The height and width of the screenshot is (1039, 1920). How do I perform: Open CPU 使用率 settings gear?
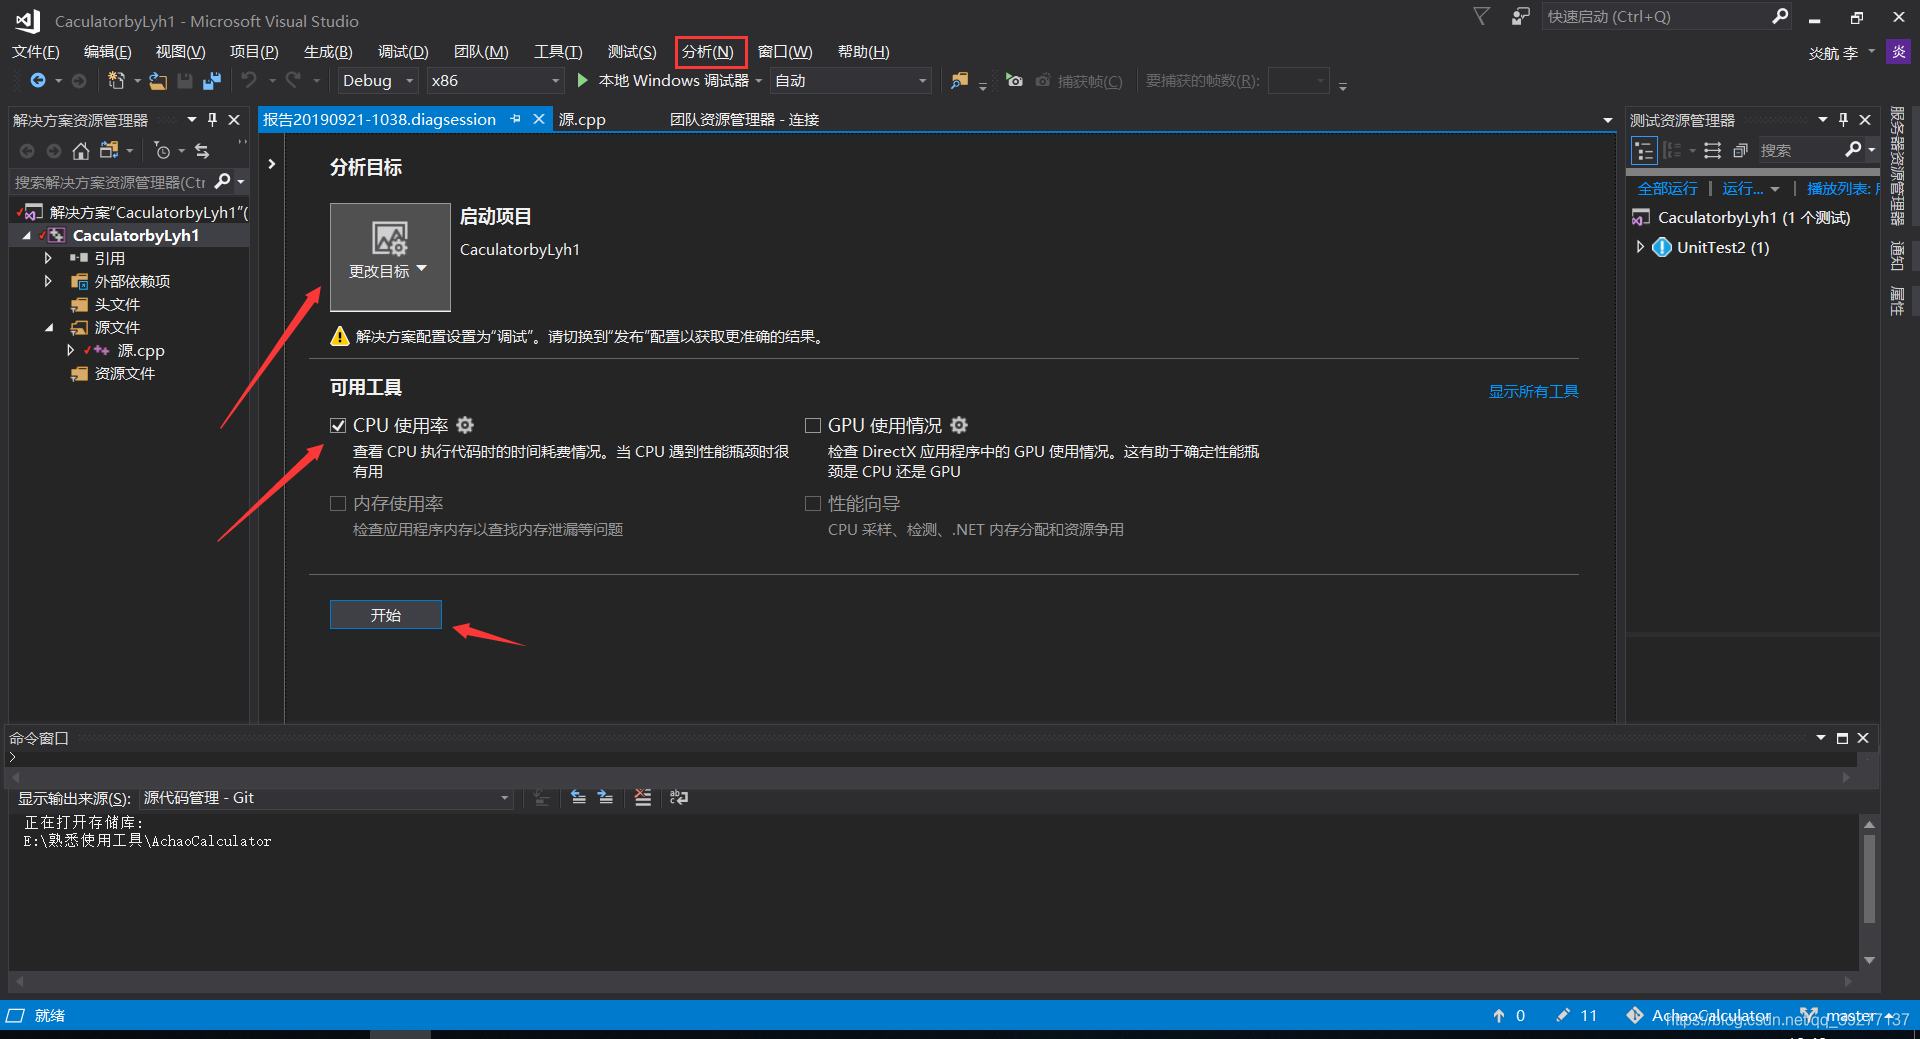pos(465,425)
